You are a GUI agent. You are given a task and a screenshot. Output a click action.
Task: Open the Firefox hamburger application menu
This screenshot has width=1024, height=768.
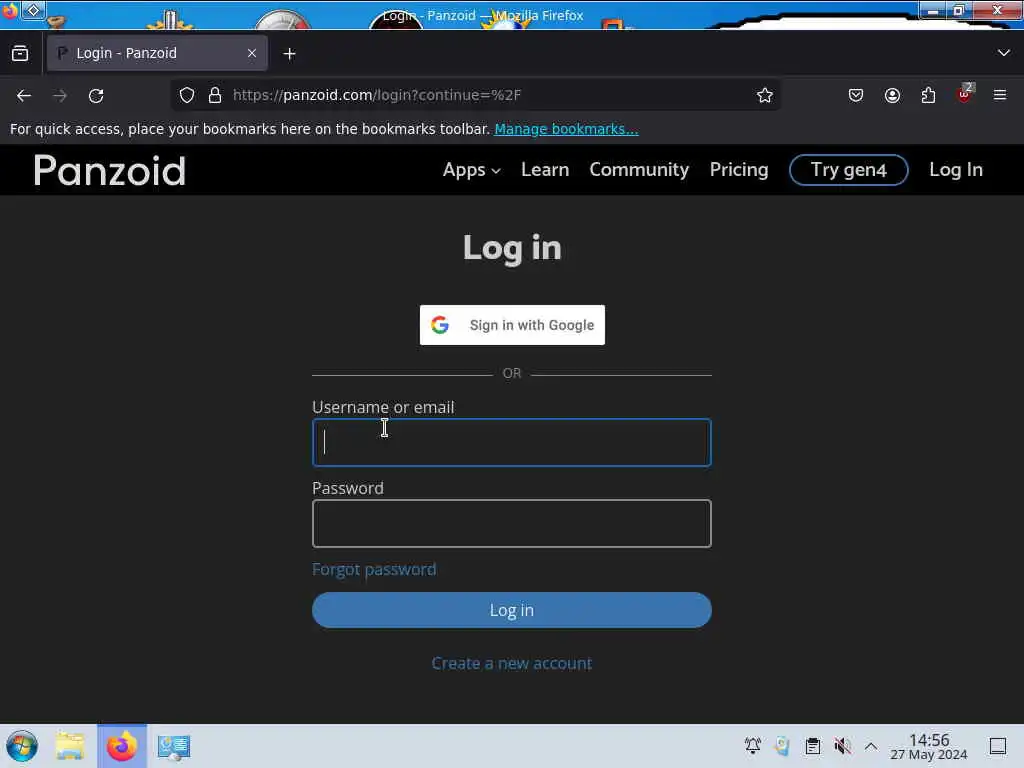[x=1000, y=95]
